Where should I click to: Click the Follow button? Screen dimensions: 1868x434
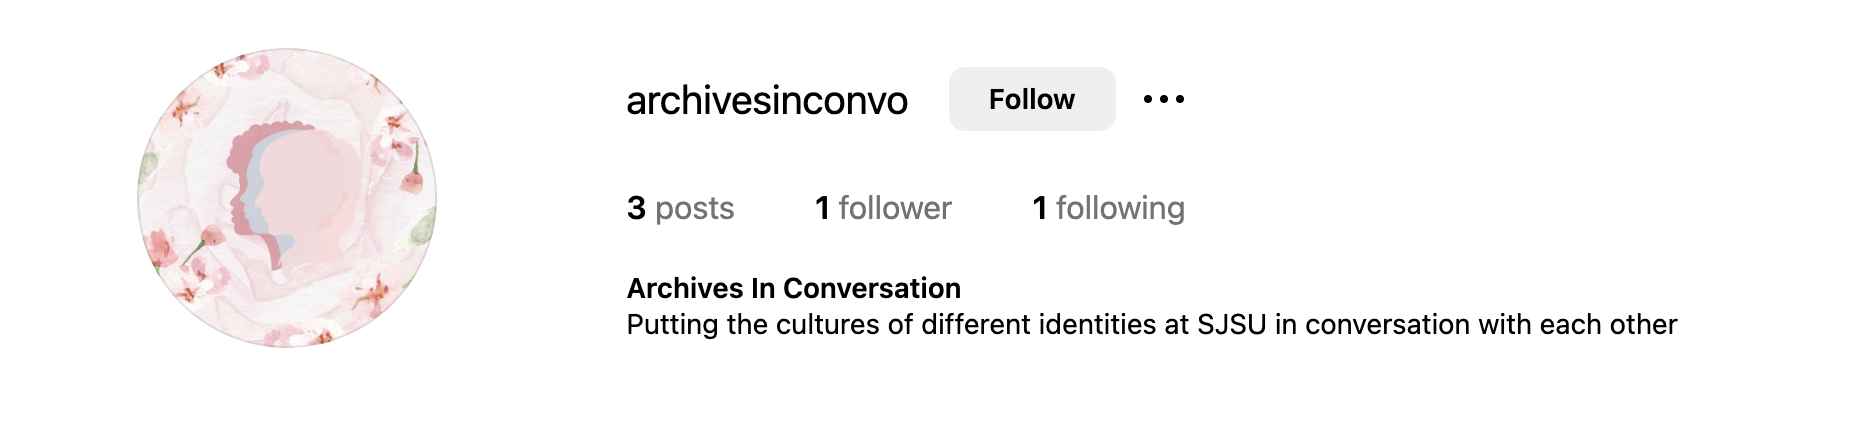tap(1031, 99)
